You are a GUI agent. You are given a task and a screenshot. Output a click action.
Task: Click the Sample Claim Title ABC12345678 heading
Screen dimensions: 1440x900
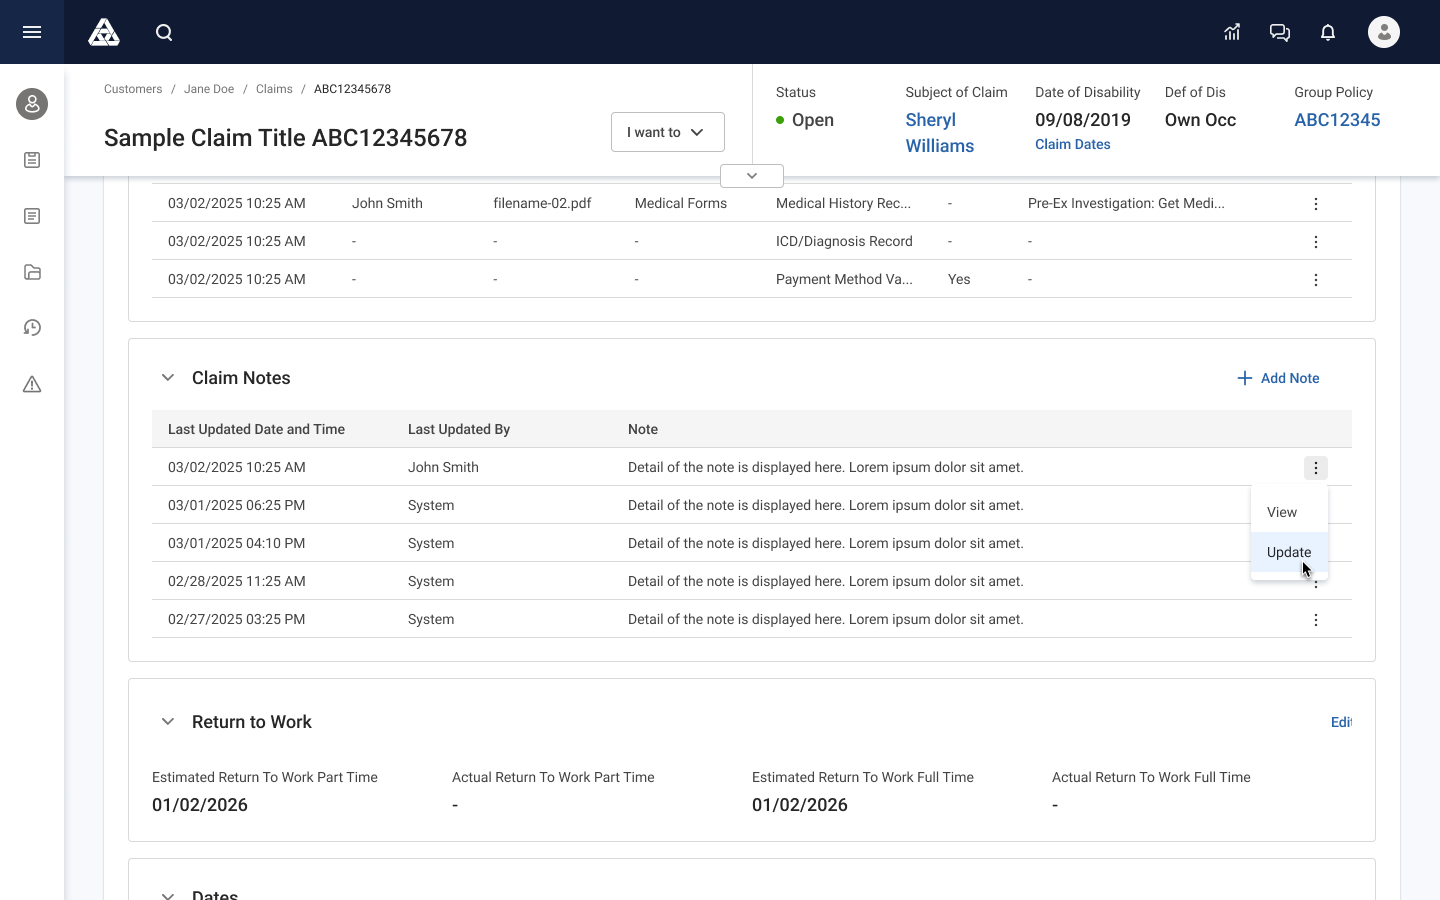click(x=285, y=138)
